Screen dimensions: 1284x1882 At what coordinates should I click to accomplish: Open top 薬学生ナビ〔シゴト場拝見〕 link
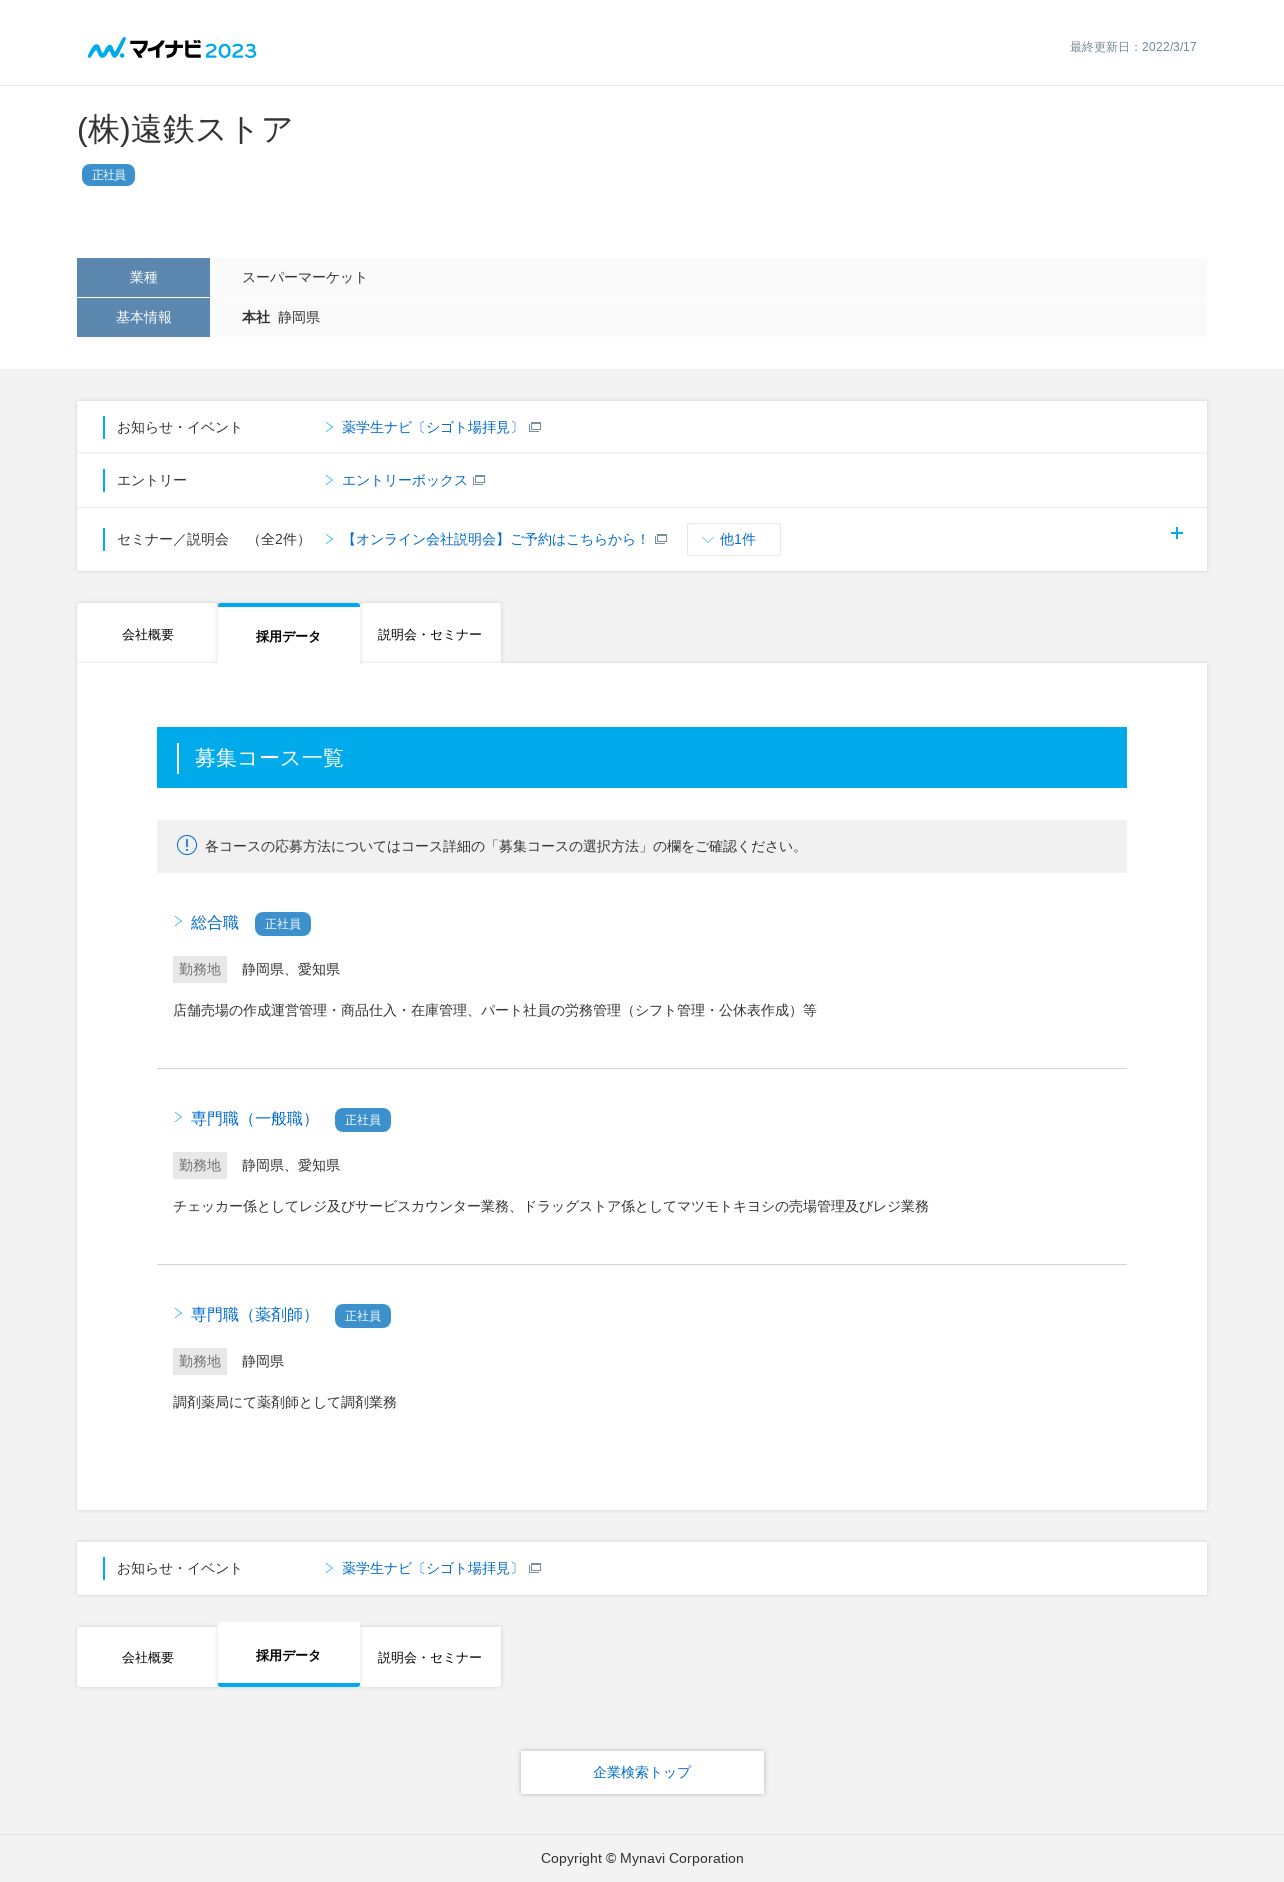point(432,427)
